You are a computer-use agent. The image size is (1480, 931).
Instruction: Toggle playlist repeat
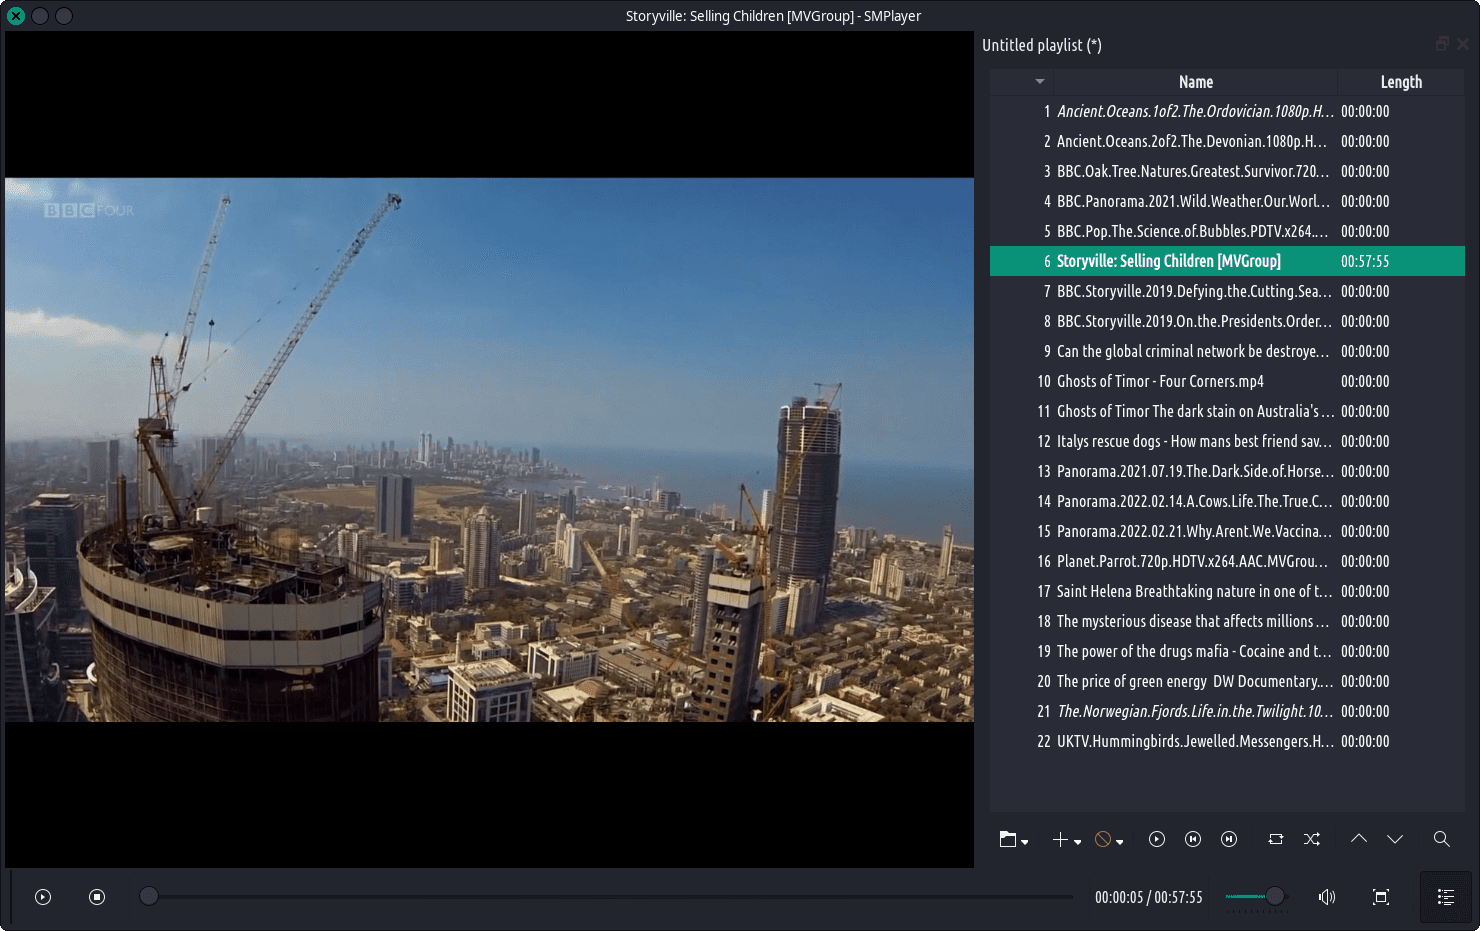1276,839
